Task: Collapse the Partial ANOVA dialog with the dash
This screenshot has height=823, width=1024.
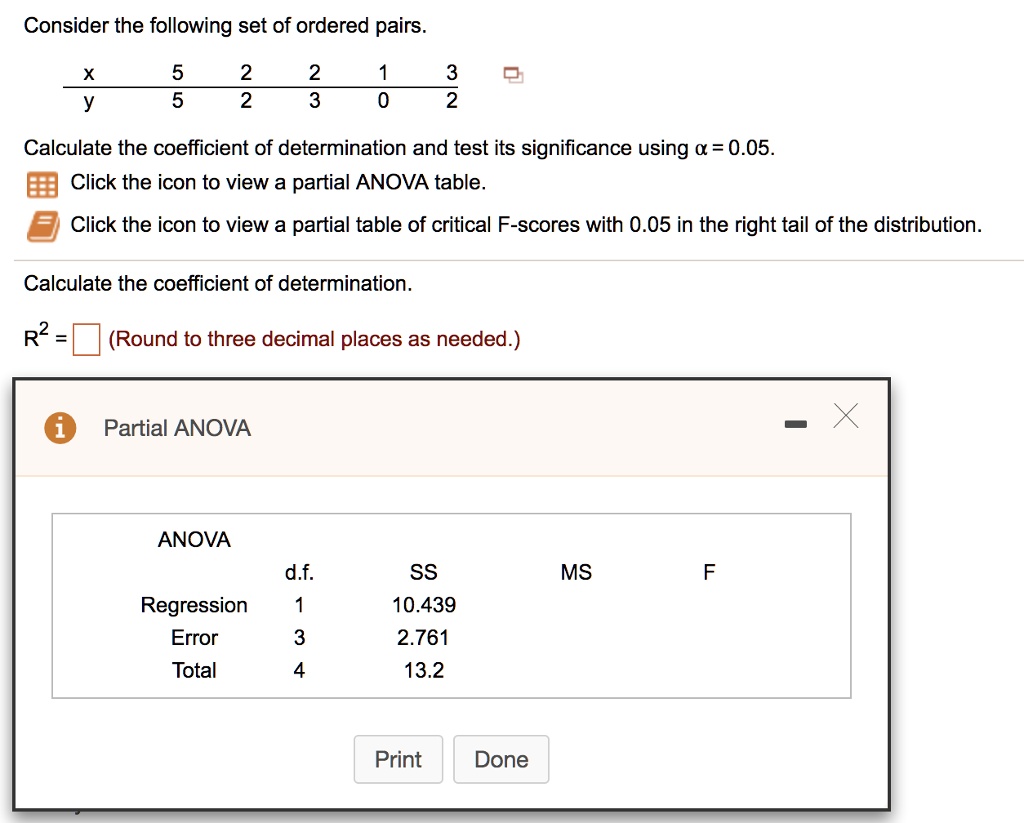Action: [796, 423]
